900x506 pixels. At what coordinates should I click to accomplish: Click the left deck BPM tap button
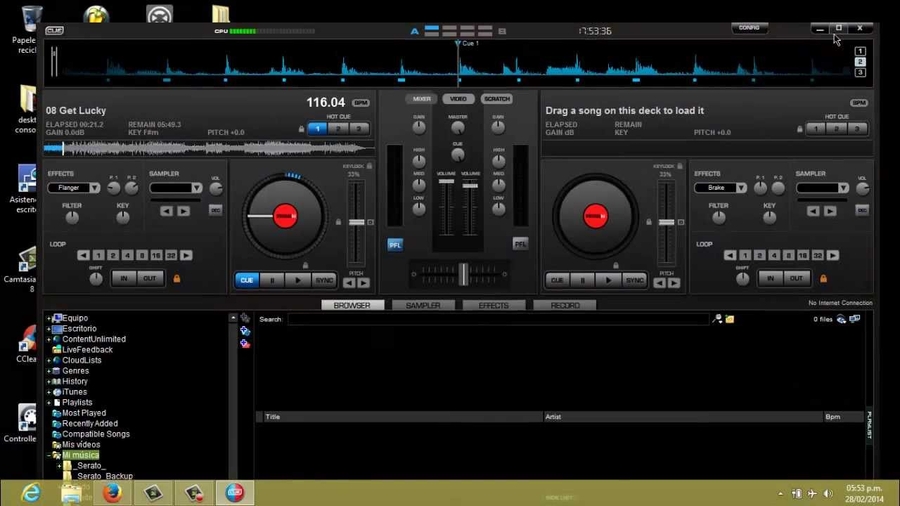tap(361, 103)
